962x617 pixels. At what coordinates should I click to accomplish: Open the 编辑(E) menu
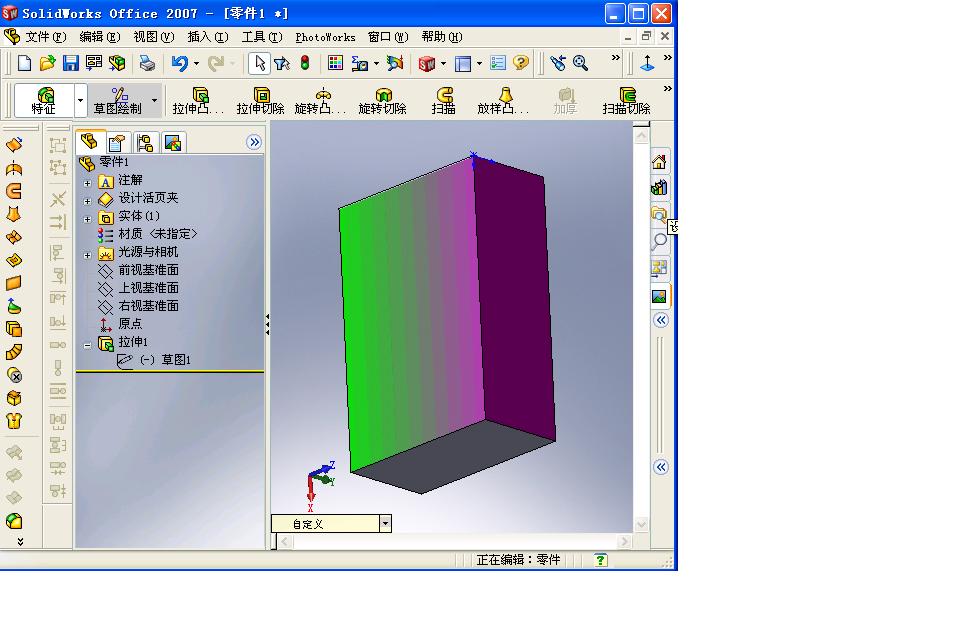pyautogui.click(x=99, y=37)
